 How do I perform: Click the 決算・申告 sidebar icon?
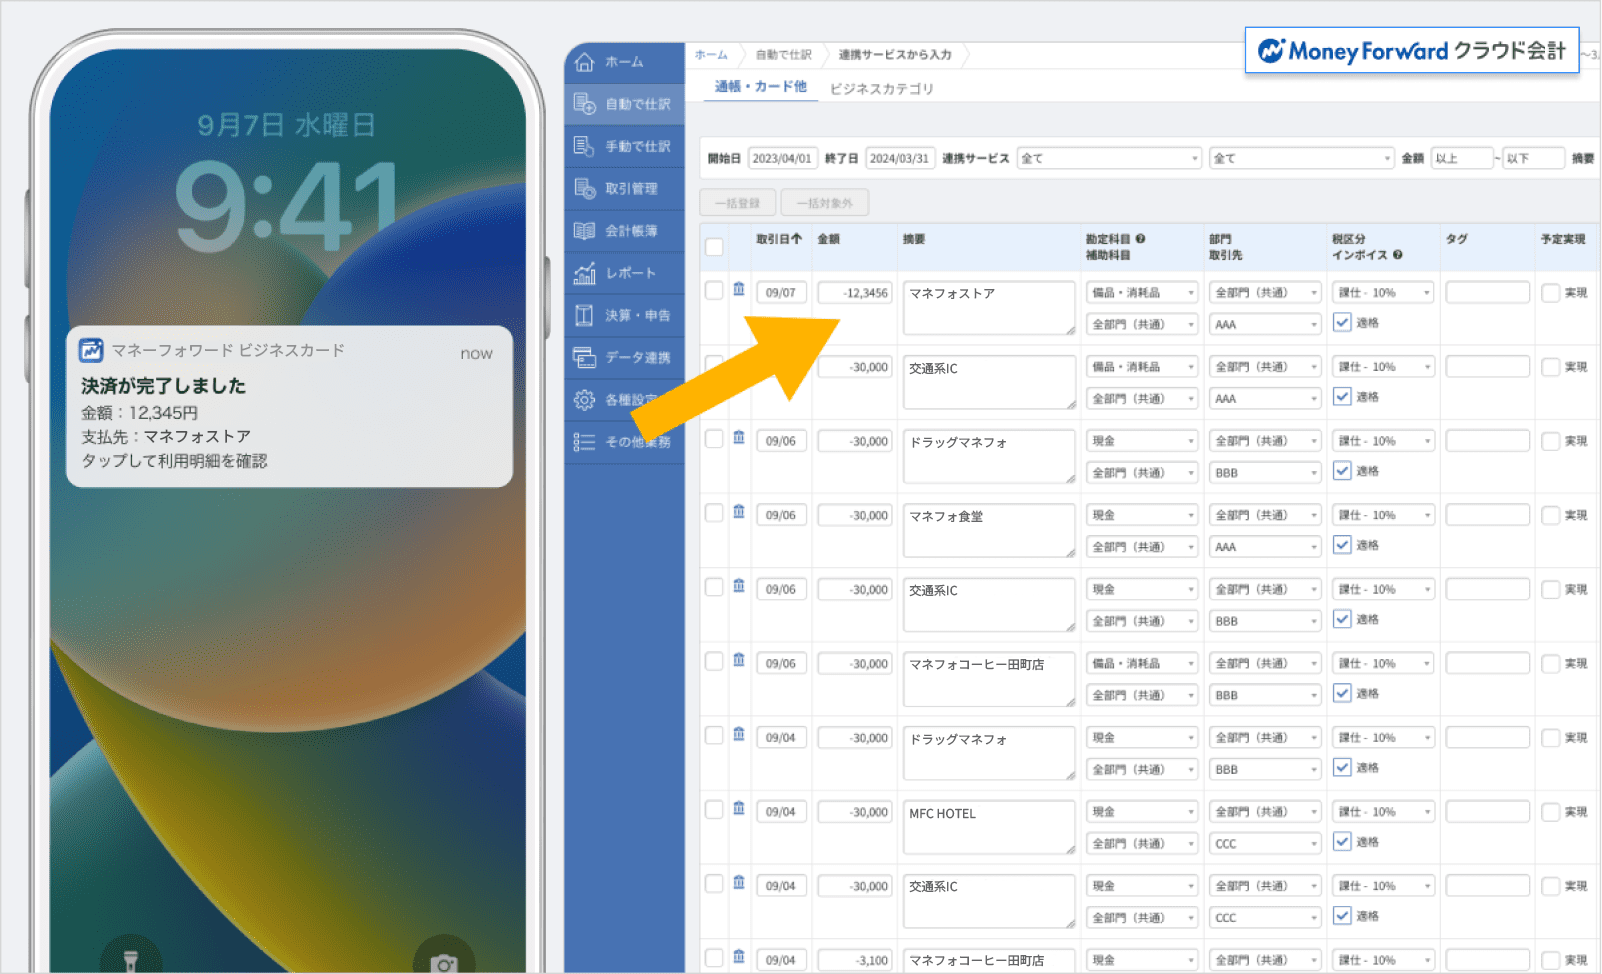coord(585,315)
